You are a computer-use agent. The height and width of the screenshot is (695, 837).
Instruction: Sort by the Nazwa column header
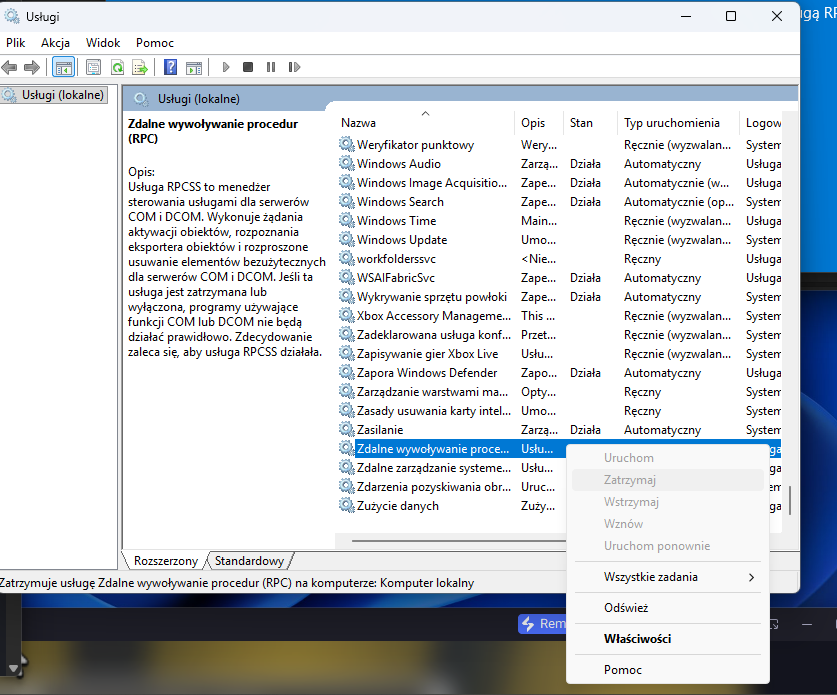pyautogui.click(x=426, y=123)
